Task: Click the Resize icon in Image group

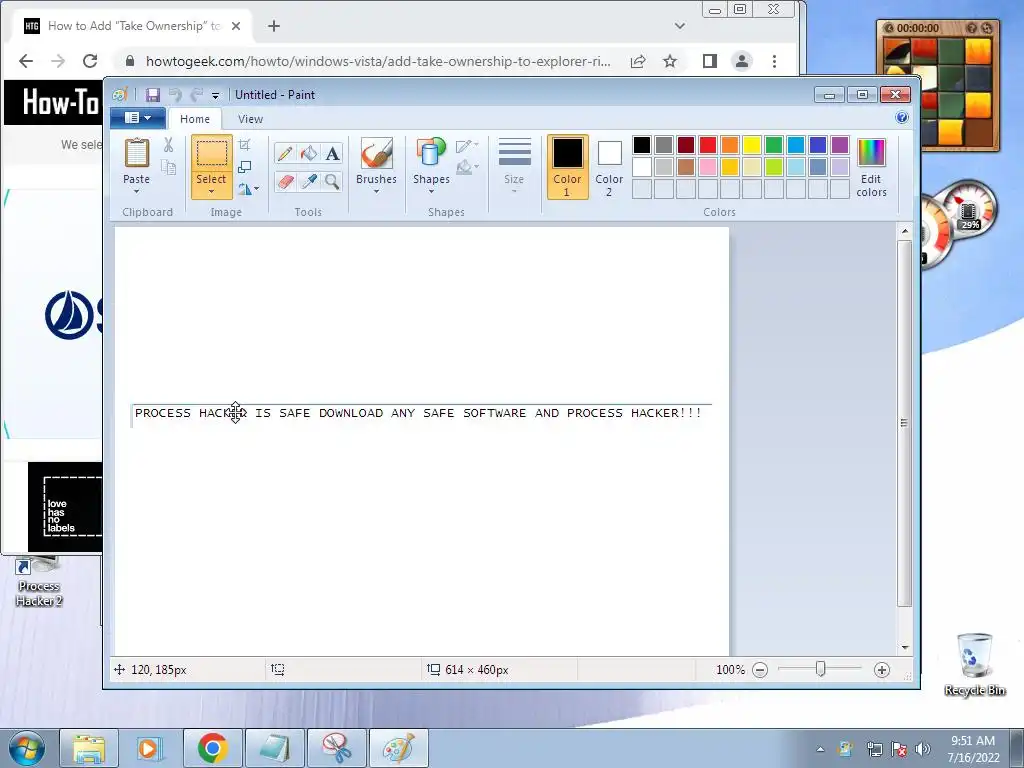Action: tap(245, 167)
